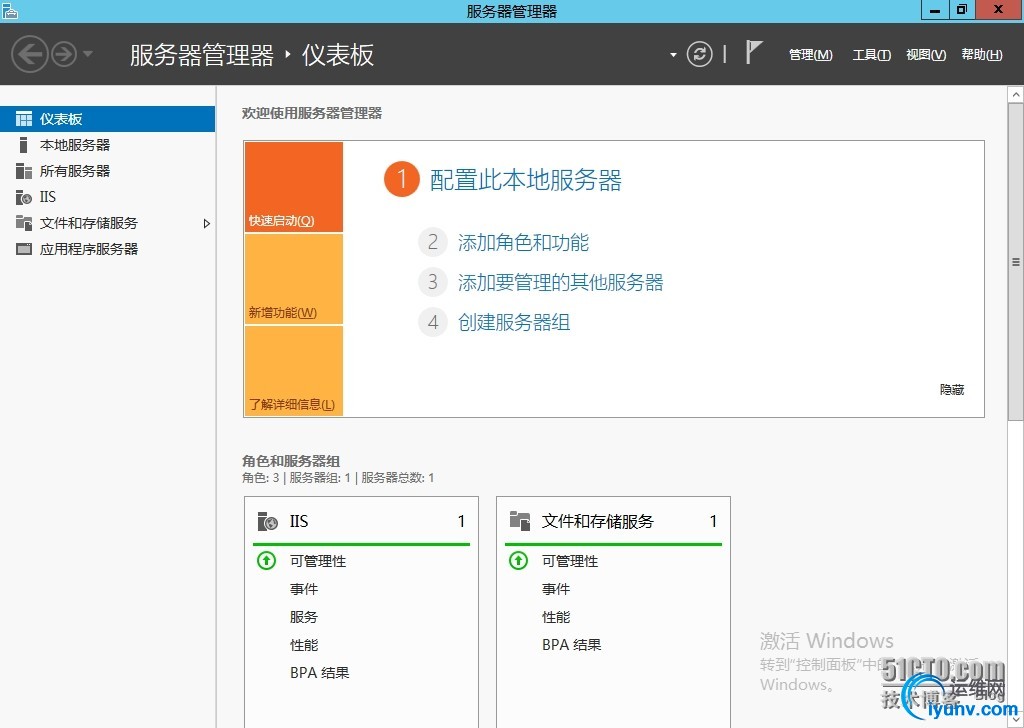Click 添加要管理的其他服务器 link
Image resolution: width=1024 pixels, height=728 pixels.
(x=560, y=283)
